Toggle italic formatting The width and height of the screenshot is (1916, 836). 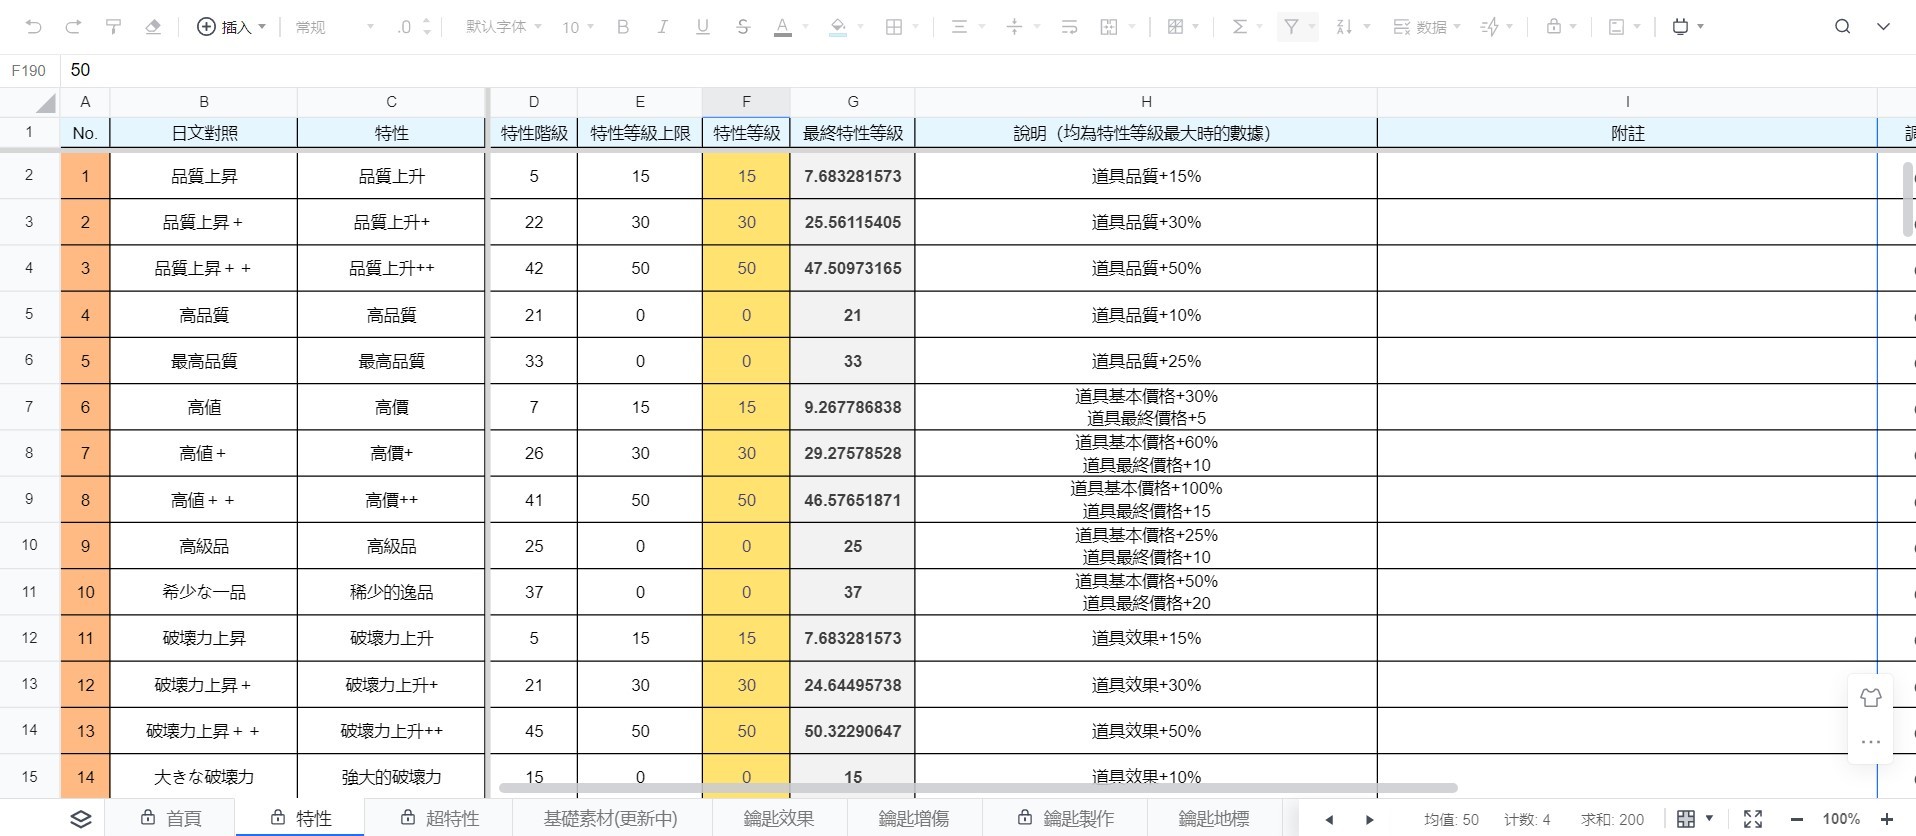(662, 27)
